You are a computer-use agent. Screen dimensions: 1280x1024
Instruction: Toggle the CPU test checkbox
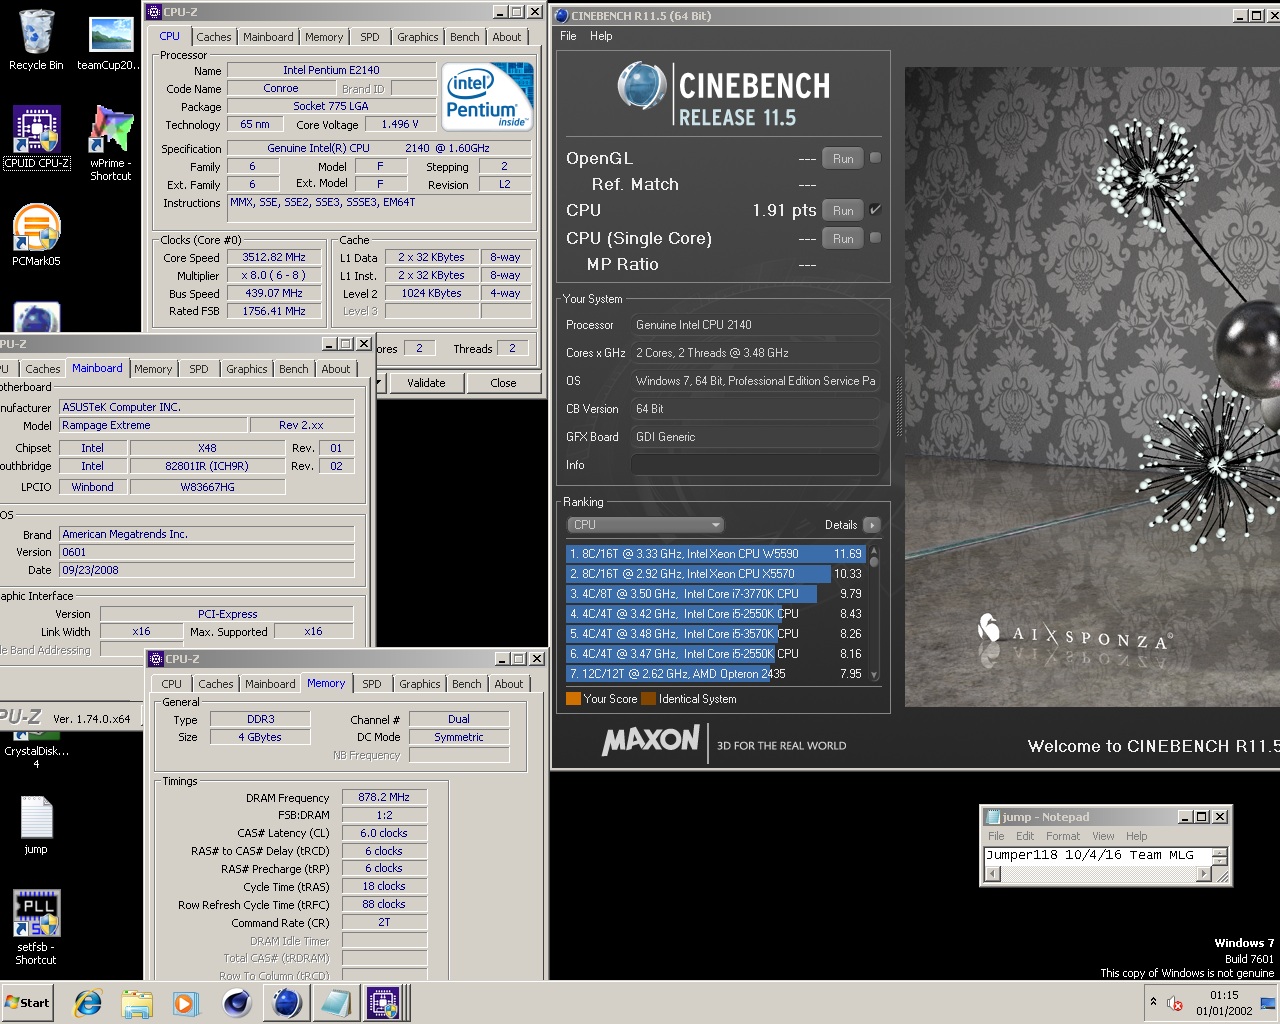(875, 210)
